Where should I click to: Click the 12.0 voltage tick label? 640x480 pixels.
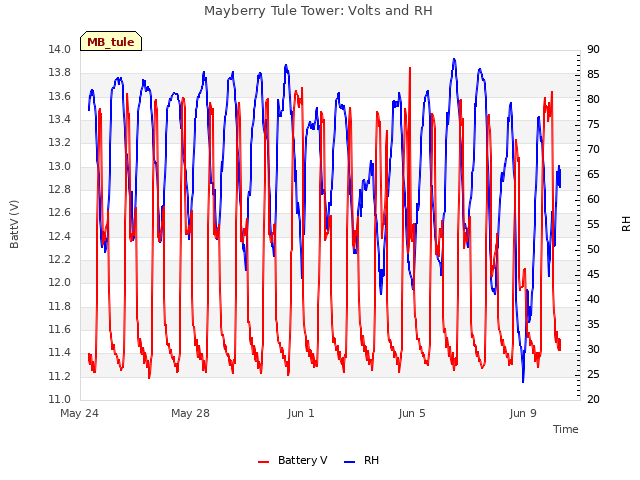60,282
